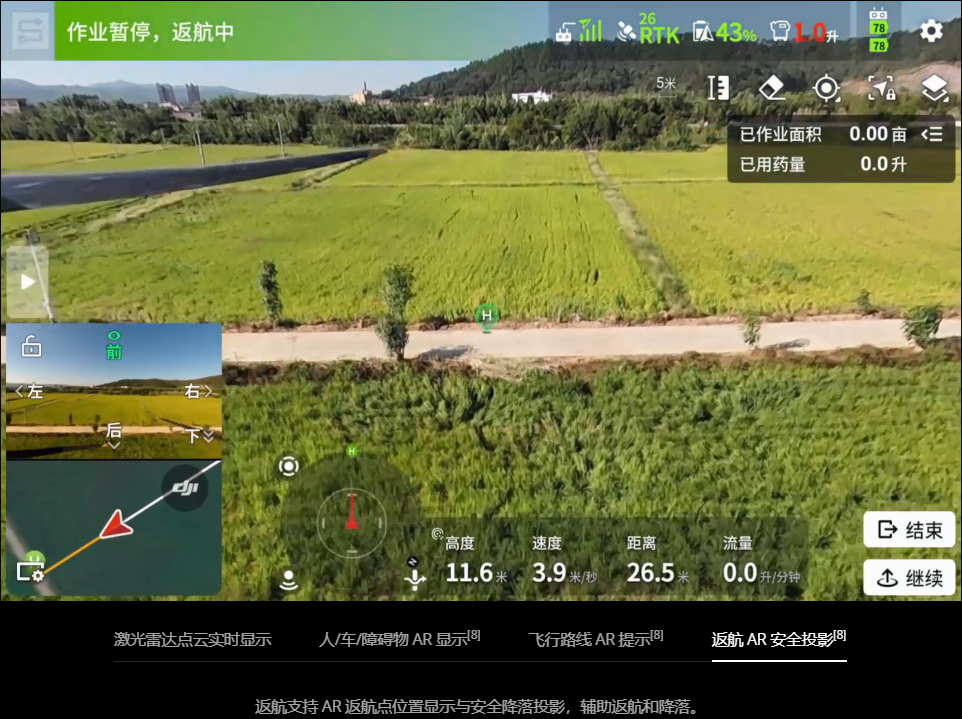
Task: Switch camera to the downward view
Action: pyautogui.click(x=198, y=435)
